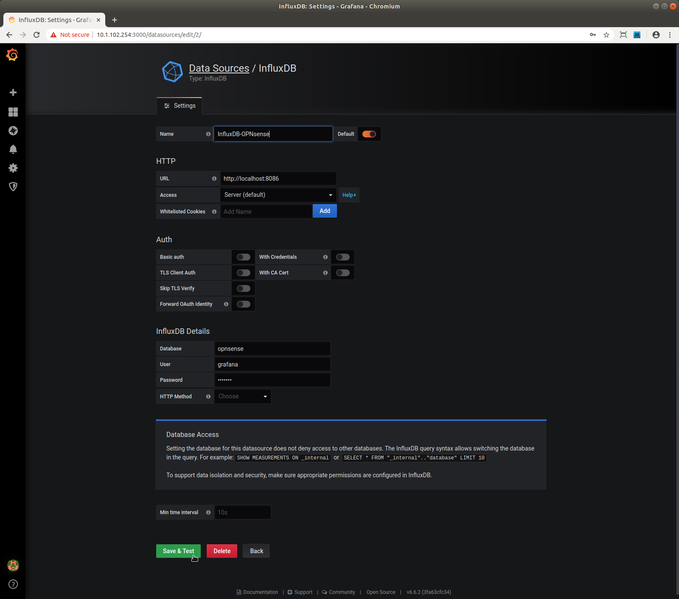Open the Dashboards grid icon in sidebar
This screenshot has width=679, height=599.
click(x=13, y=112)
